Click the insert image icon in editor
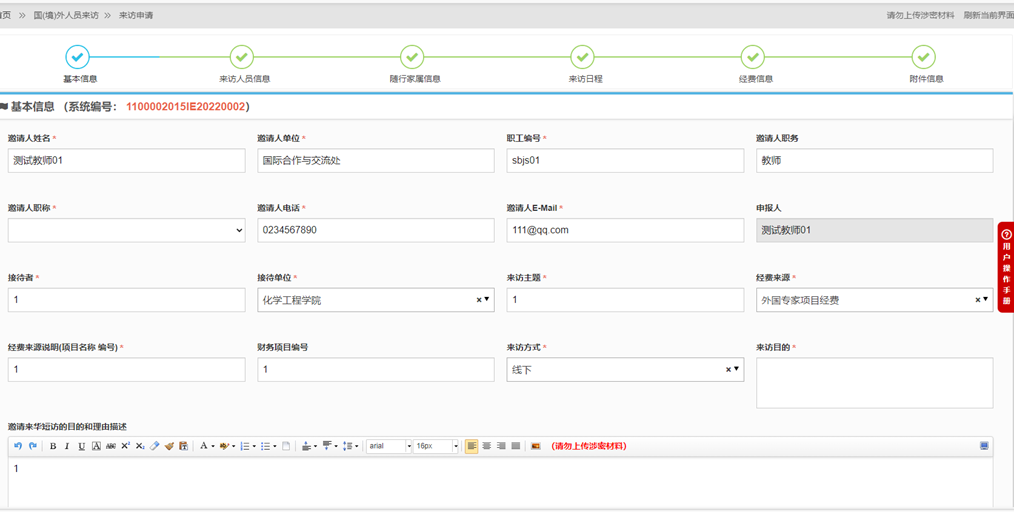 click(x=535, y=446)
